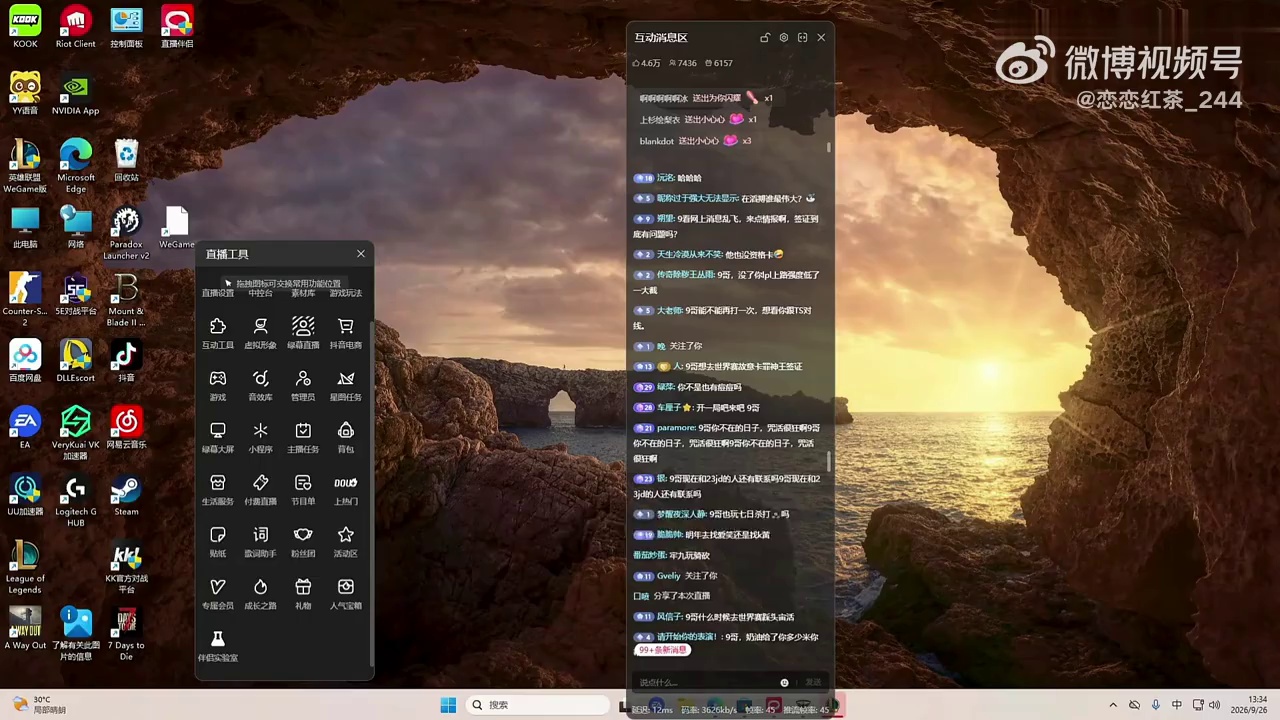
Task: Open 歌词助手 lyrics assistant
Action: (260, 541)
